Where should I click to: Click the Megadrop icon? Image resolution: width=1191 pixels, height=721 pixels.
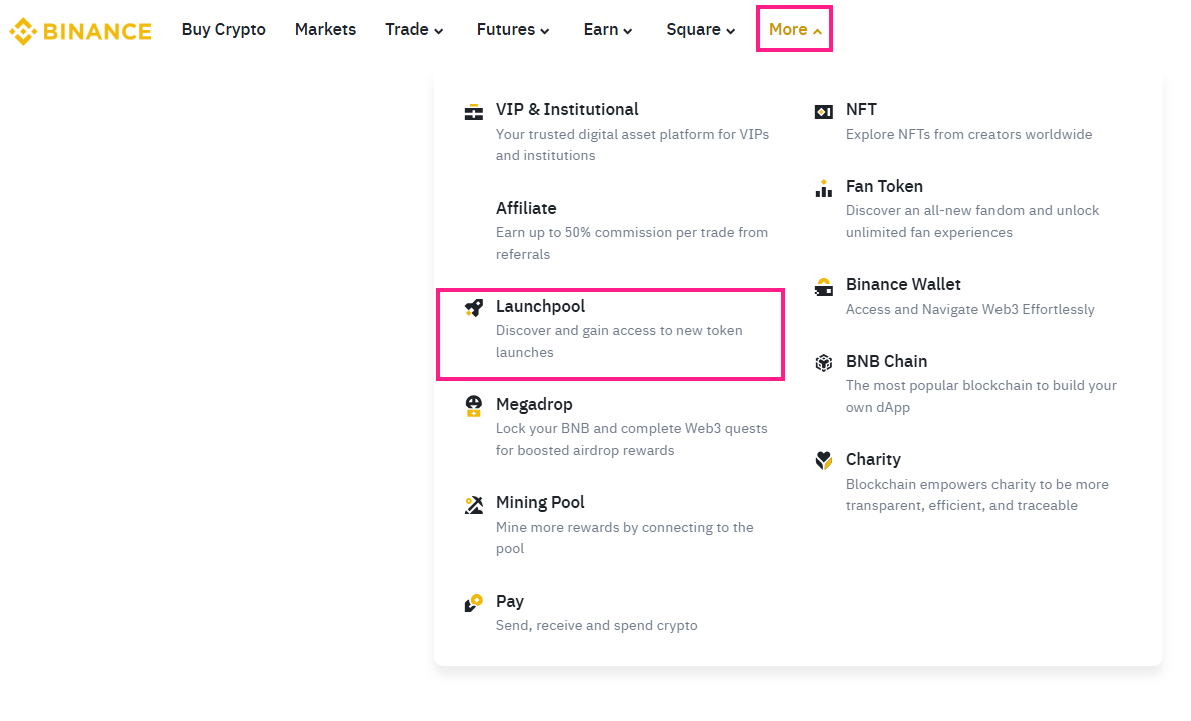pyautogui.click(x=473, y=406)
